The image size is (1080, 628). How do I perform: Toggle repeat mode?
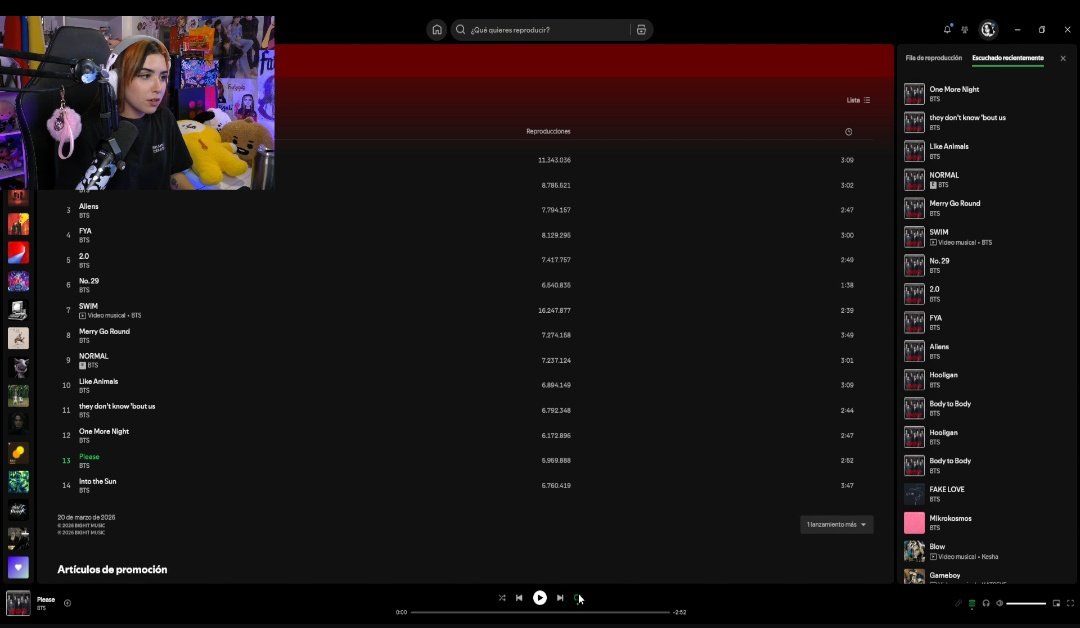[577, 598]
